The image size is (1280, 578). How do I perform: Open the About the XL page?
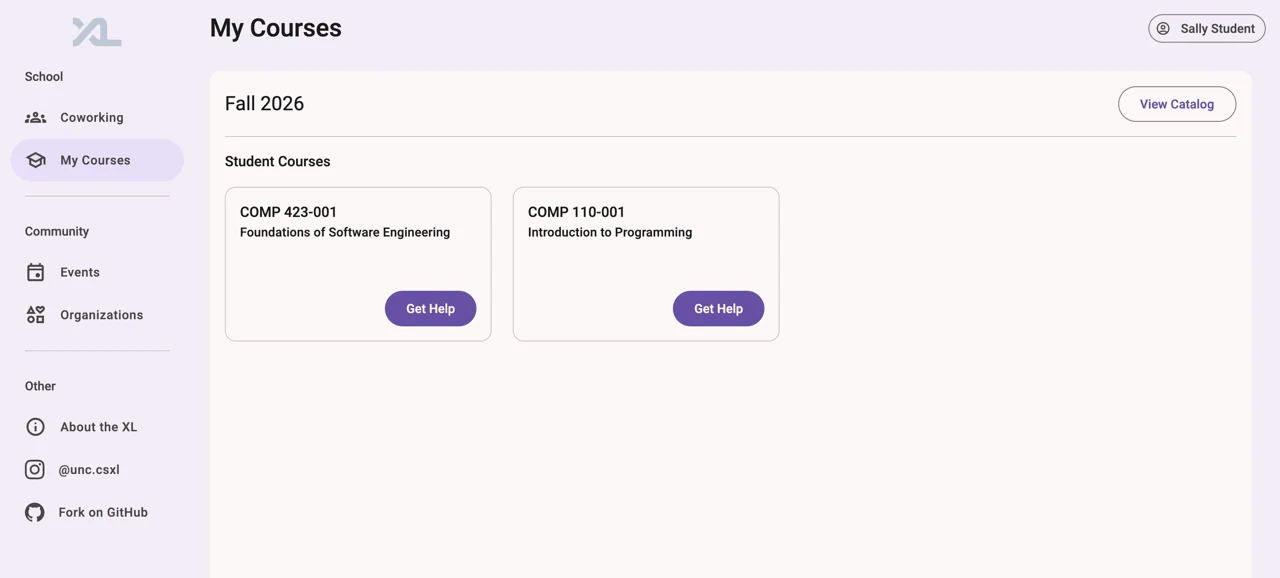[97, 427]
